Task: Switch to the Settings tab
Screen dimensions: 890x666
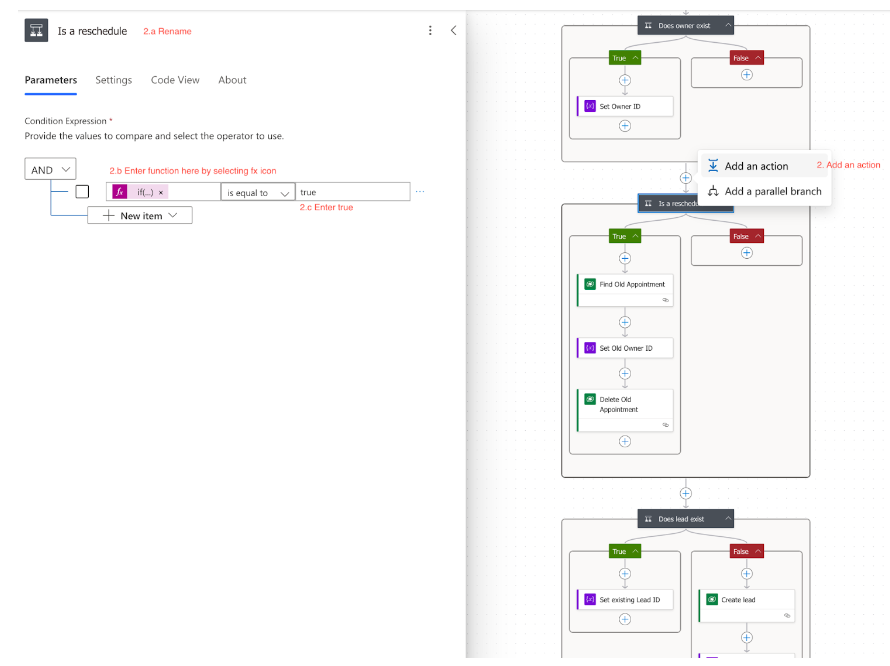Action: point(114,80)
